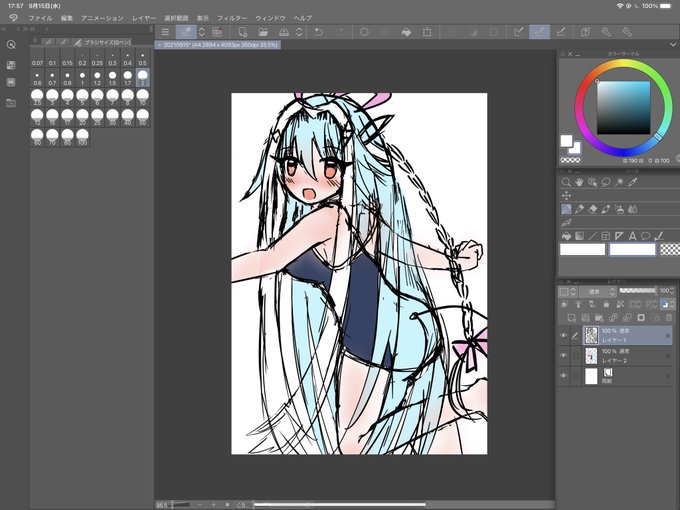Click the Lock layer icon

[606, 304]
